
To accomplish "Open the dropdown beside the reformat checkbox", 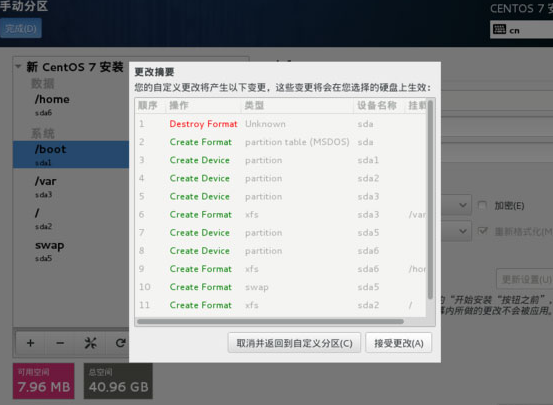I will (x=456, y=231).
